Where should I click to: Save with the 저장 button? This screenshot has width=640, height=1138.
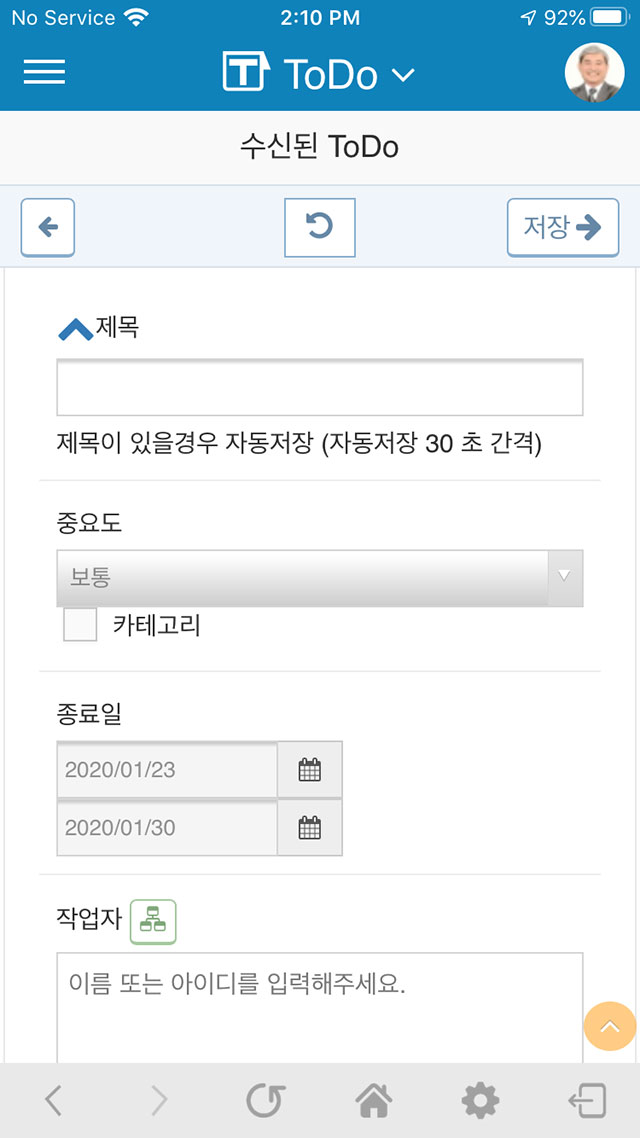click(563, 227)
